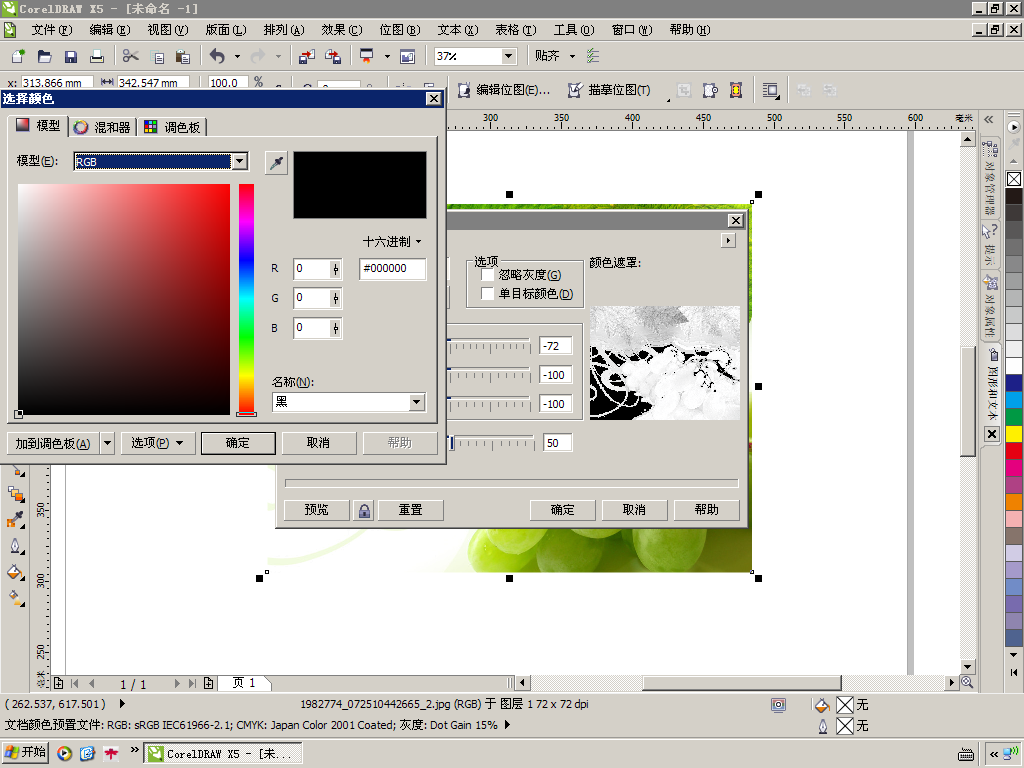This screenshot has width=1024, height=768.
Task: Click the 预览 preview button
Action: coord(316,510)
